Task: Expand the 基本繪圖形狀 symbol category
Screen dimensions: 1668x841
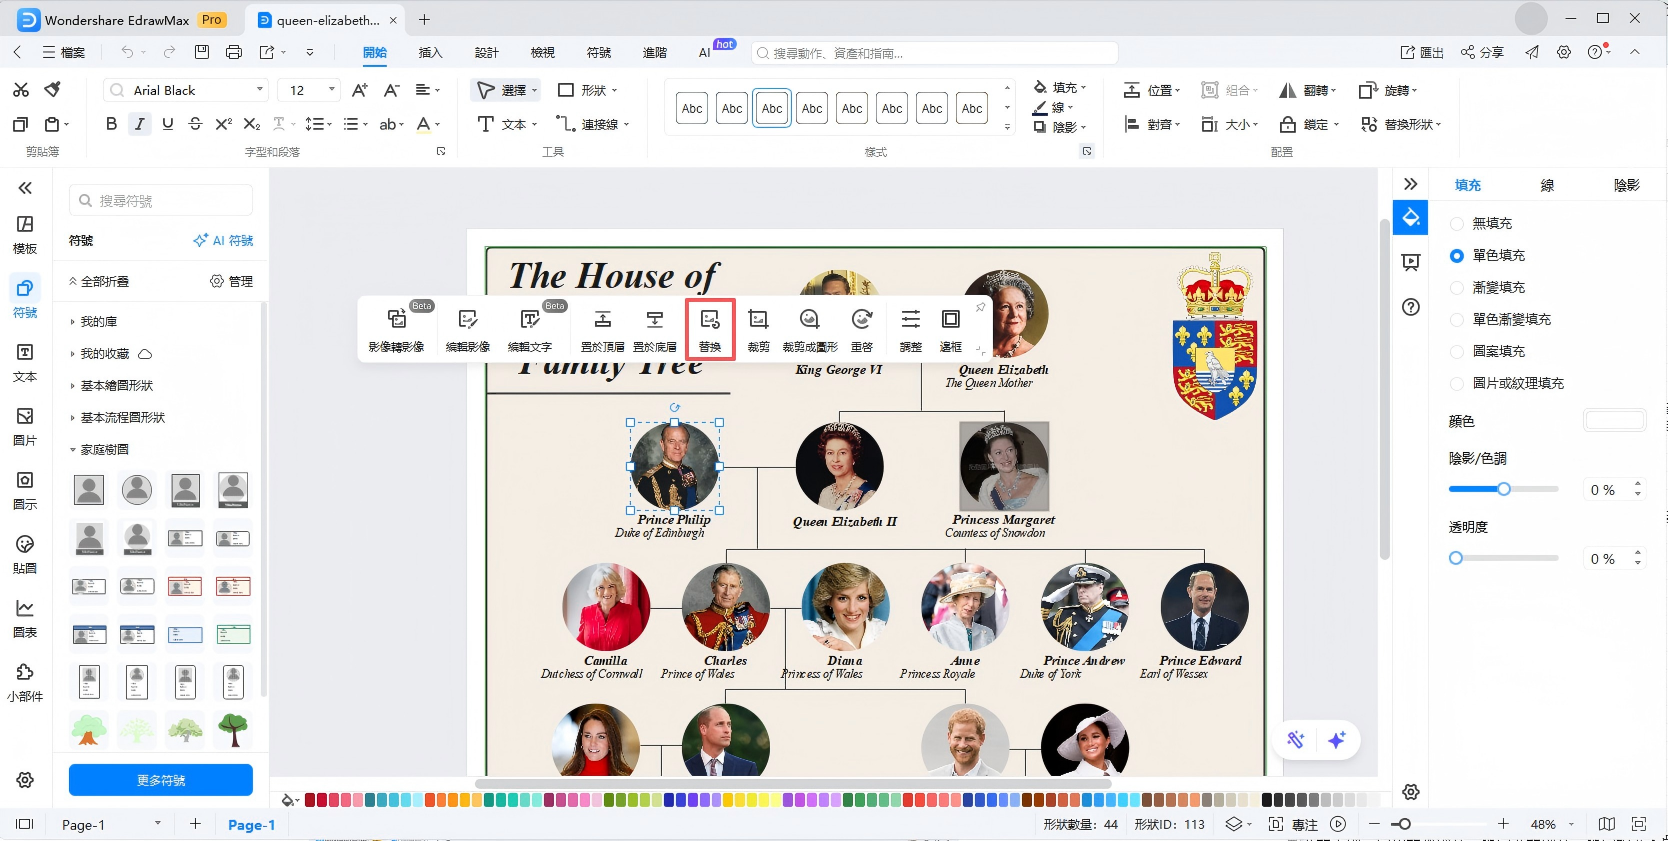Action: pos(116,386)
